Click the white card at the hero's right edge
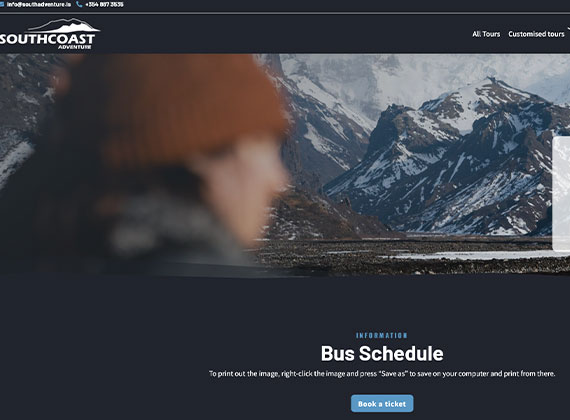This screenshot has height=420, width=570. tap(561, 194)
